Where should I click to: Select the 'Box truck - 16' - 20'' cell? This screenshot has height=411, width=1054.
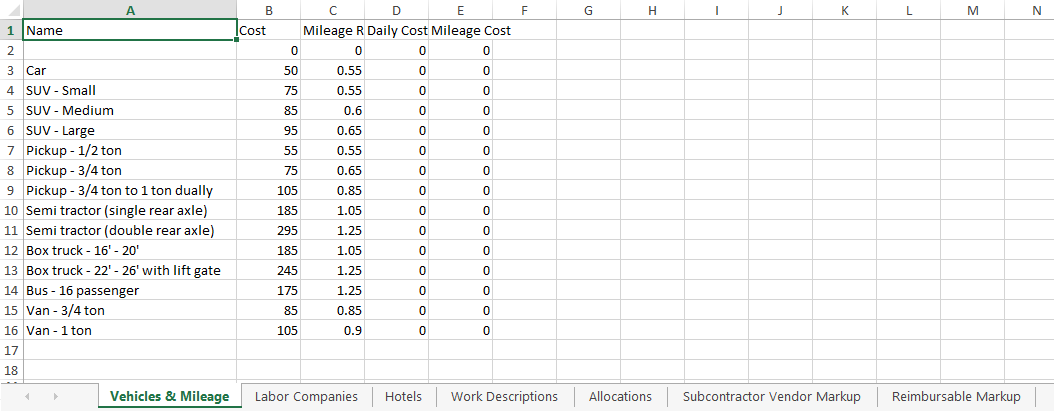pyautogui.click(x=130, y=250)
